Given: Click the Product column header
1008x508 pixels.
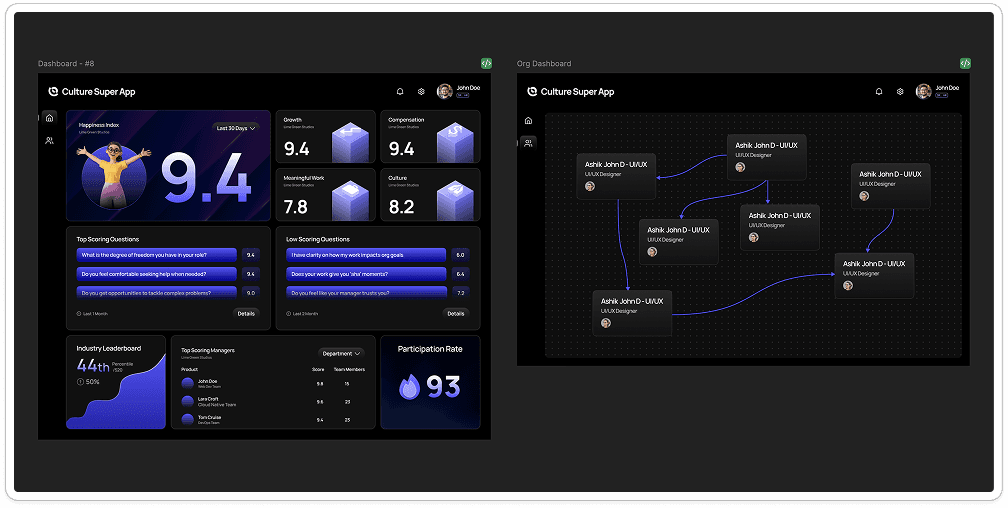Looking at the screenshot, I should (189, 370).
